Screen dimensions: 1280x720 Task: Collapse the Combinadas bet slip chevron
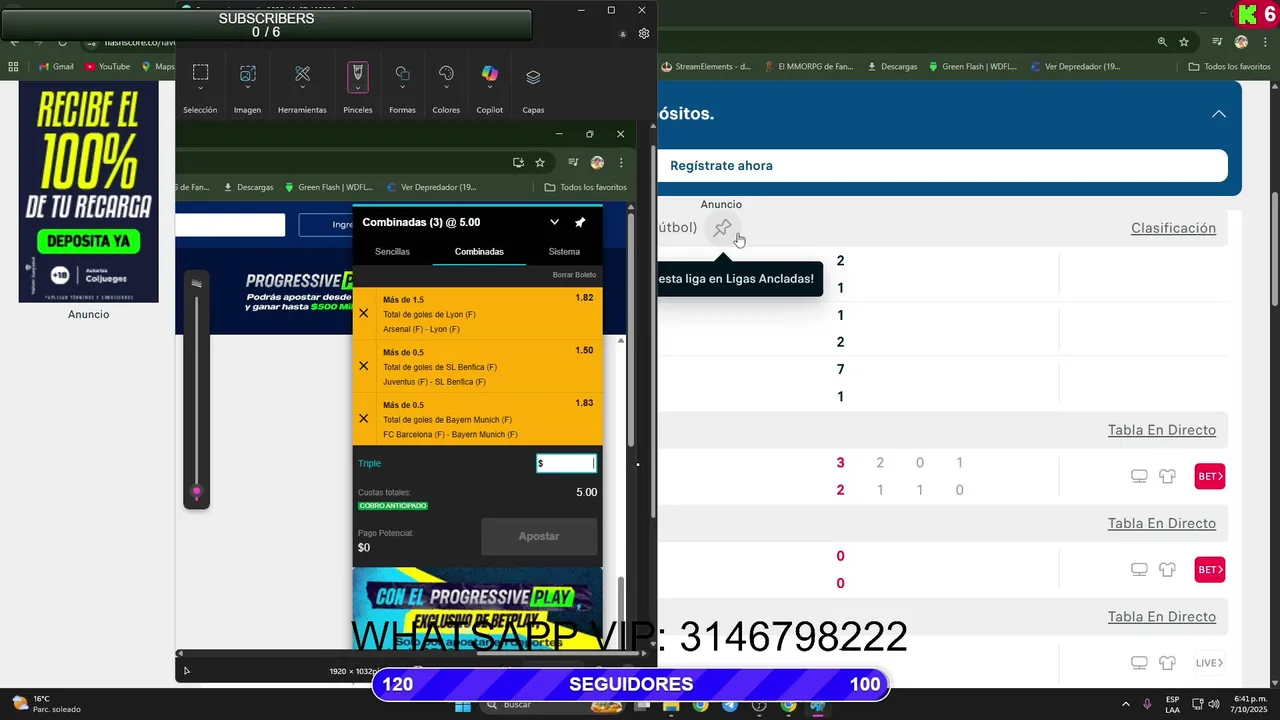[x=554, y=222]
